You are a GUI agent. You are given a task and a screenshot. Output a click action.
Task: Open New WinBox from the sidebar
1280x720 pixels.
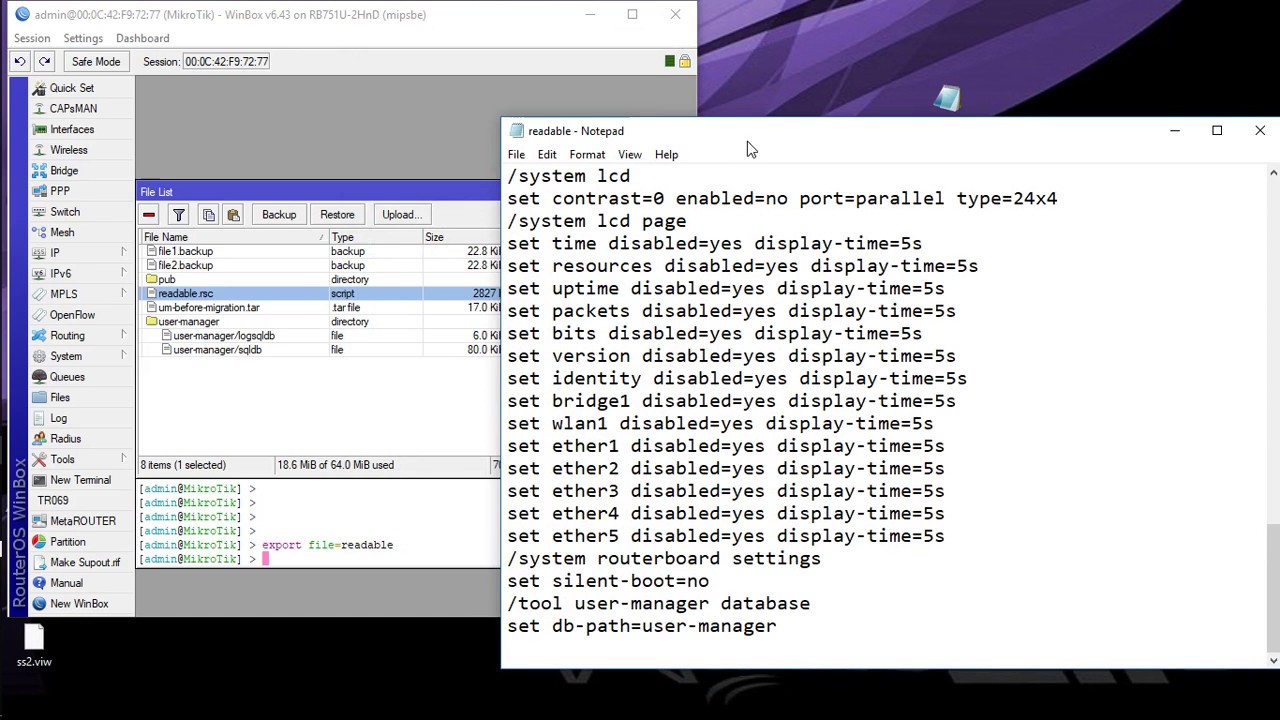pos(79,604)
